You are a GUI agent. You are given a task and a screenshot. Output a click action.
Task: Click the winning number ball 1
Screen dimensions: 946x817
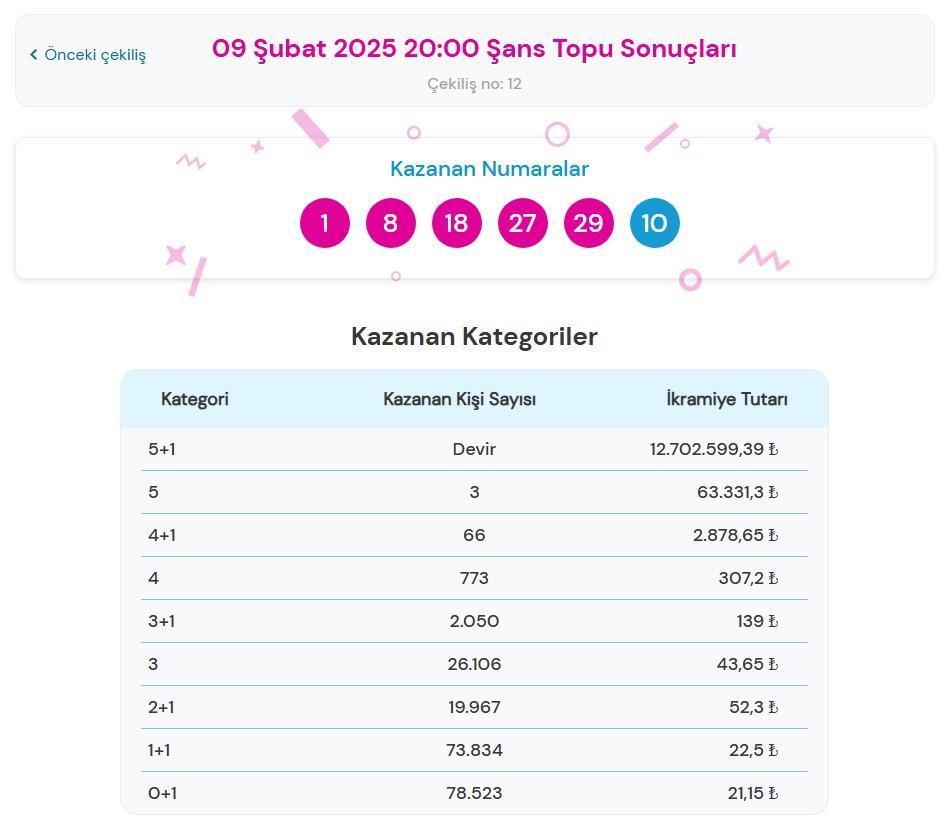click(324, 223)
